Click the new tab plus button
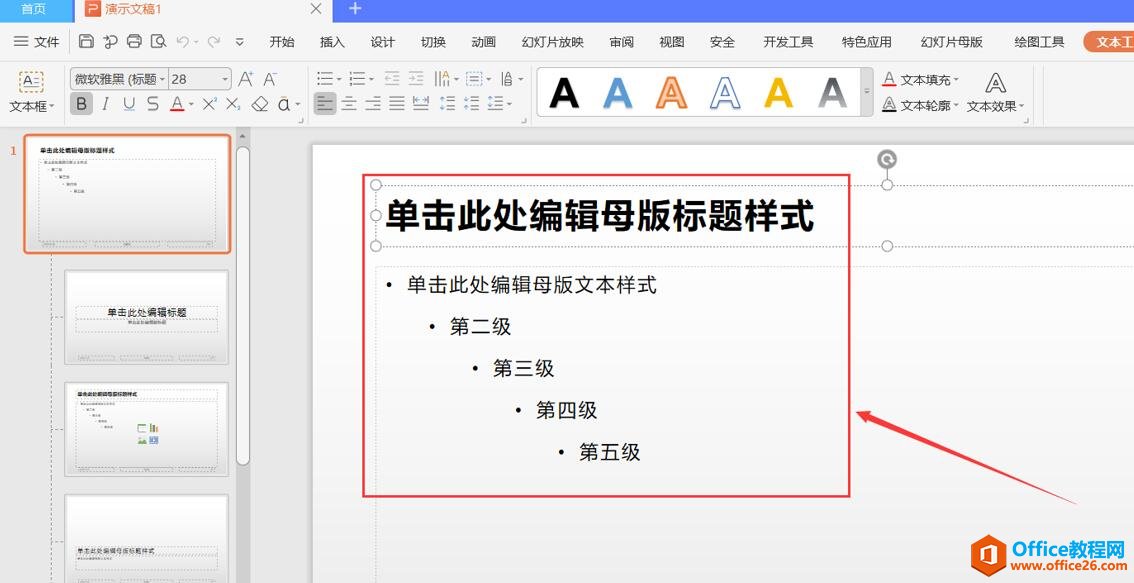The image size is (1134, 583). (x=354, y=9)
